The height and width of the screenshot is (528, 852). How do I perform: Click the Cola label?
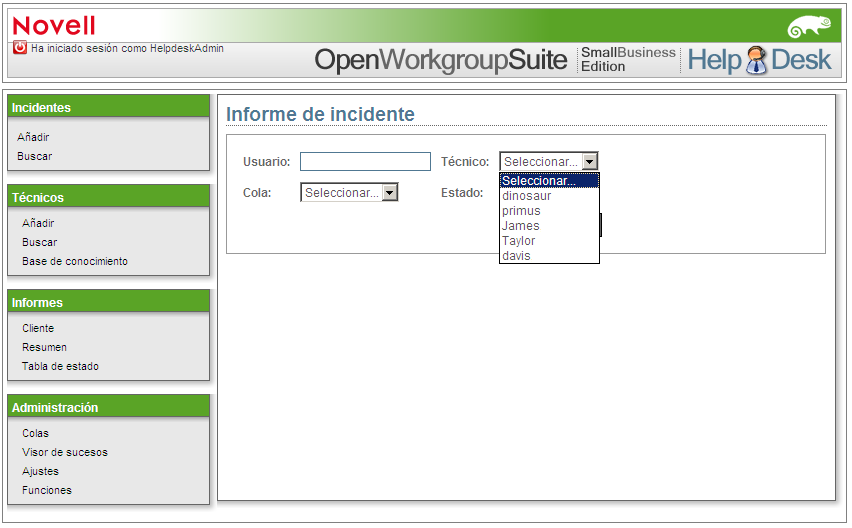click(x=257, y=193)
